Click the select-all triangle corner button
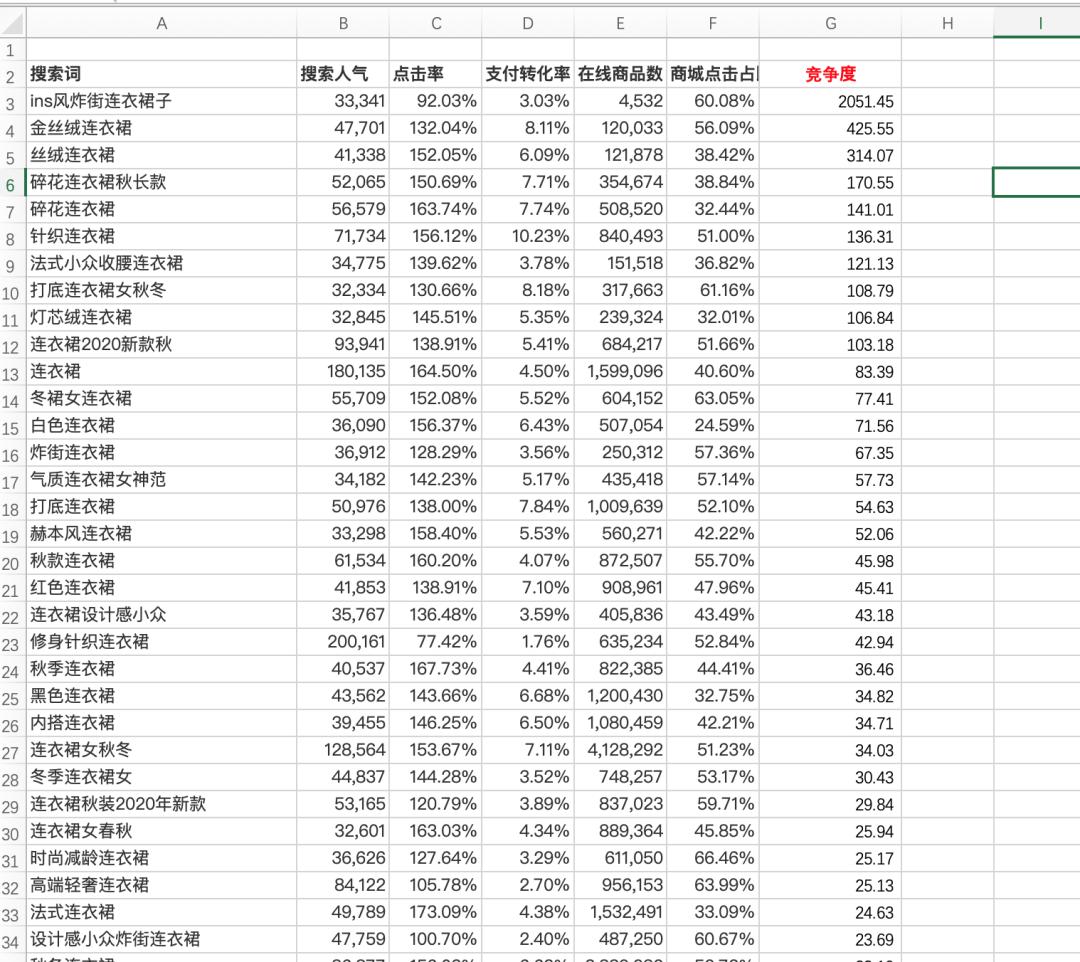The width and height of the screenshot is (1080, 962). (10, 22)
